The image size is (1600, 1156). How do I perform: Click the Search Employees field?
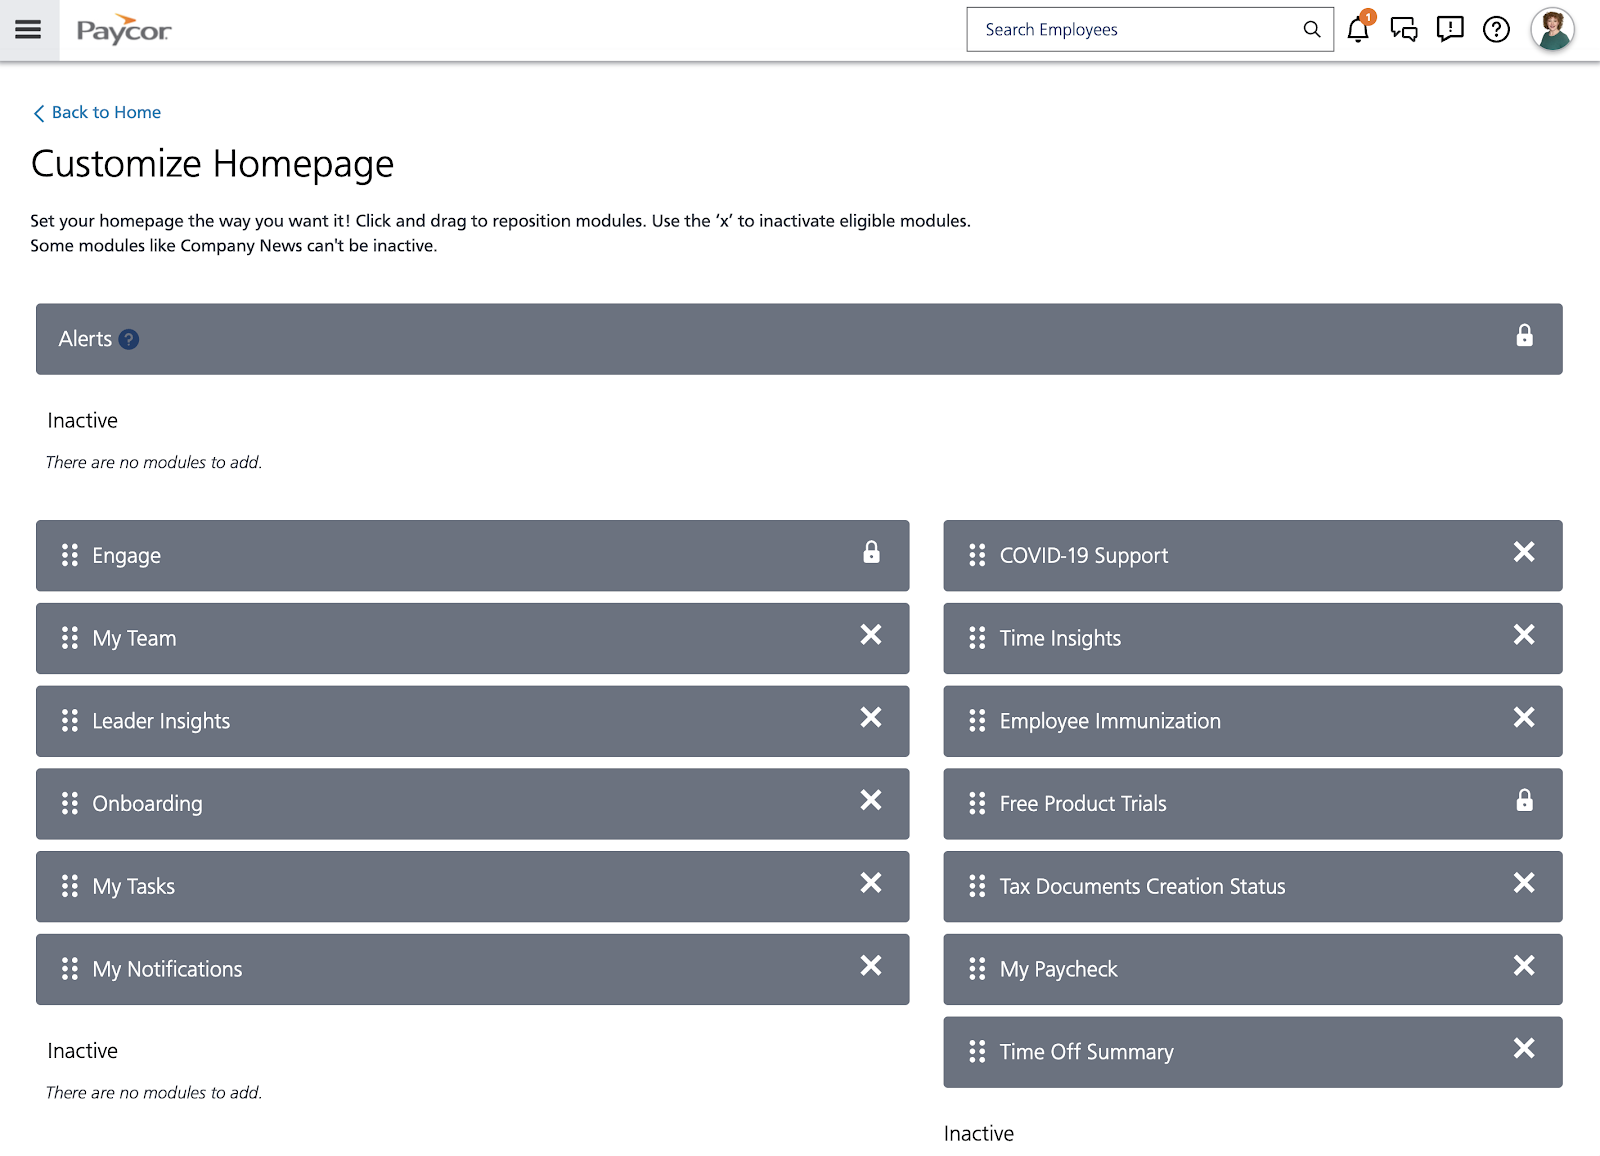pos(1150,30)
